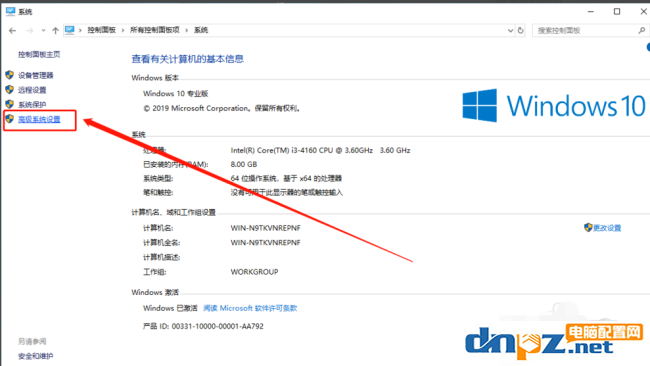Click the forward navigation arrow
This screenshot has width=650, height=366.
coord(29,30)
